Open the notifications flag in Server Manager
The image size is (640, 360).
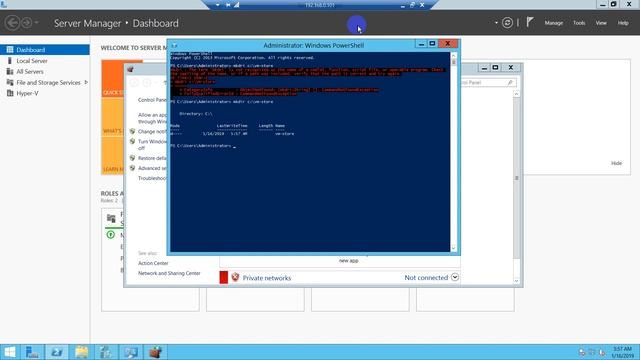click(529, 22)
